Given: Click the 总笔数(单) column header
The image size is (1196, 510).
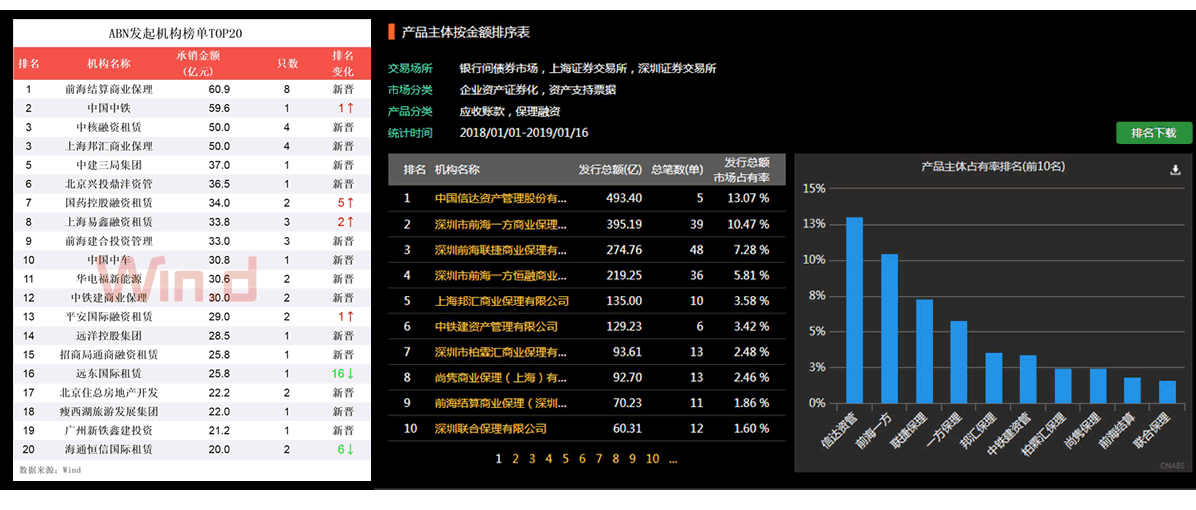Looking at the screenshot, I should (x=677, y=169).
